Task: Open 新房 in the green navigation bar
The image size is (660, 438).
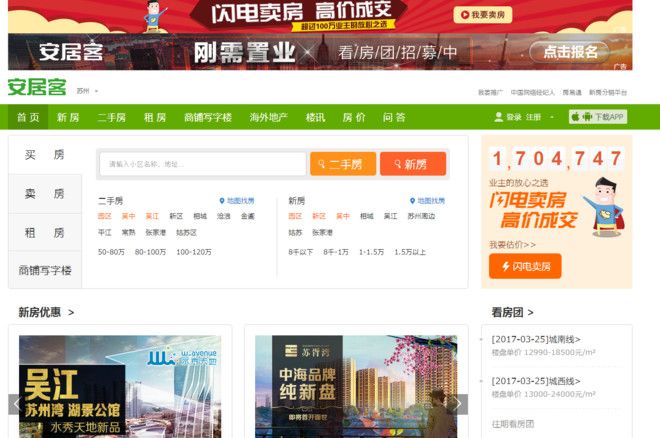Action: point(68,117)
